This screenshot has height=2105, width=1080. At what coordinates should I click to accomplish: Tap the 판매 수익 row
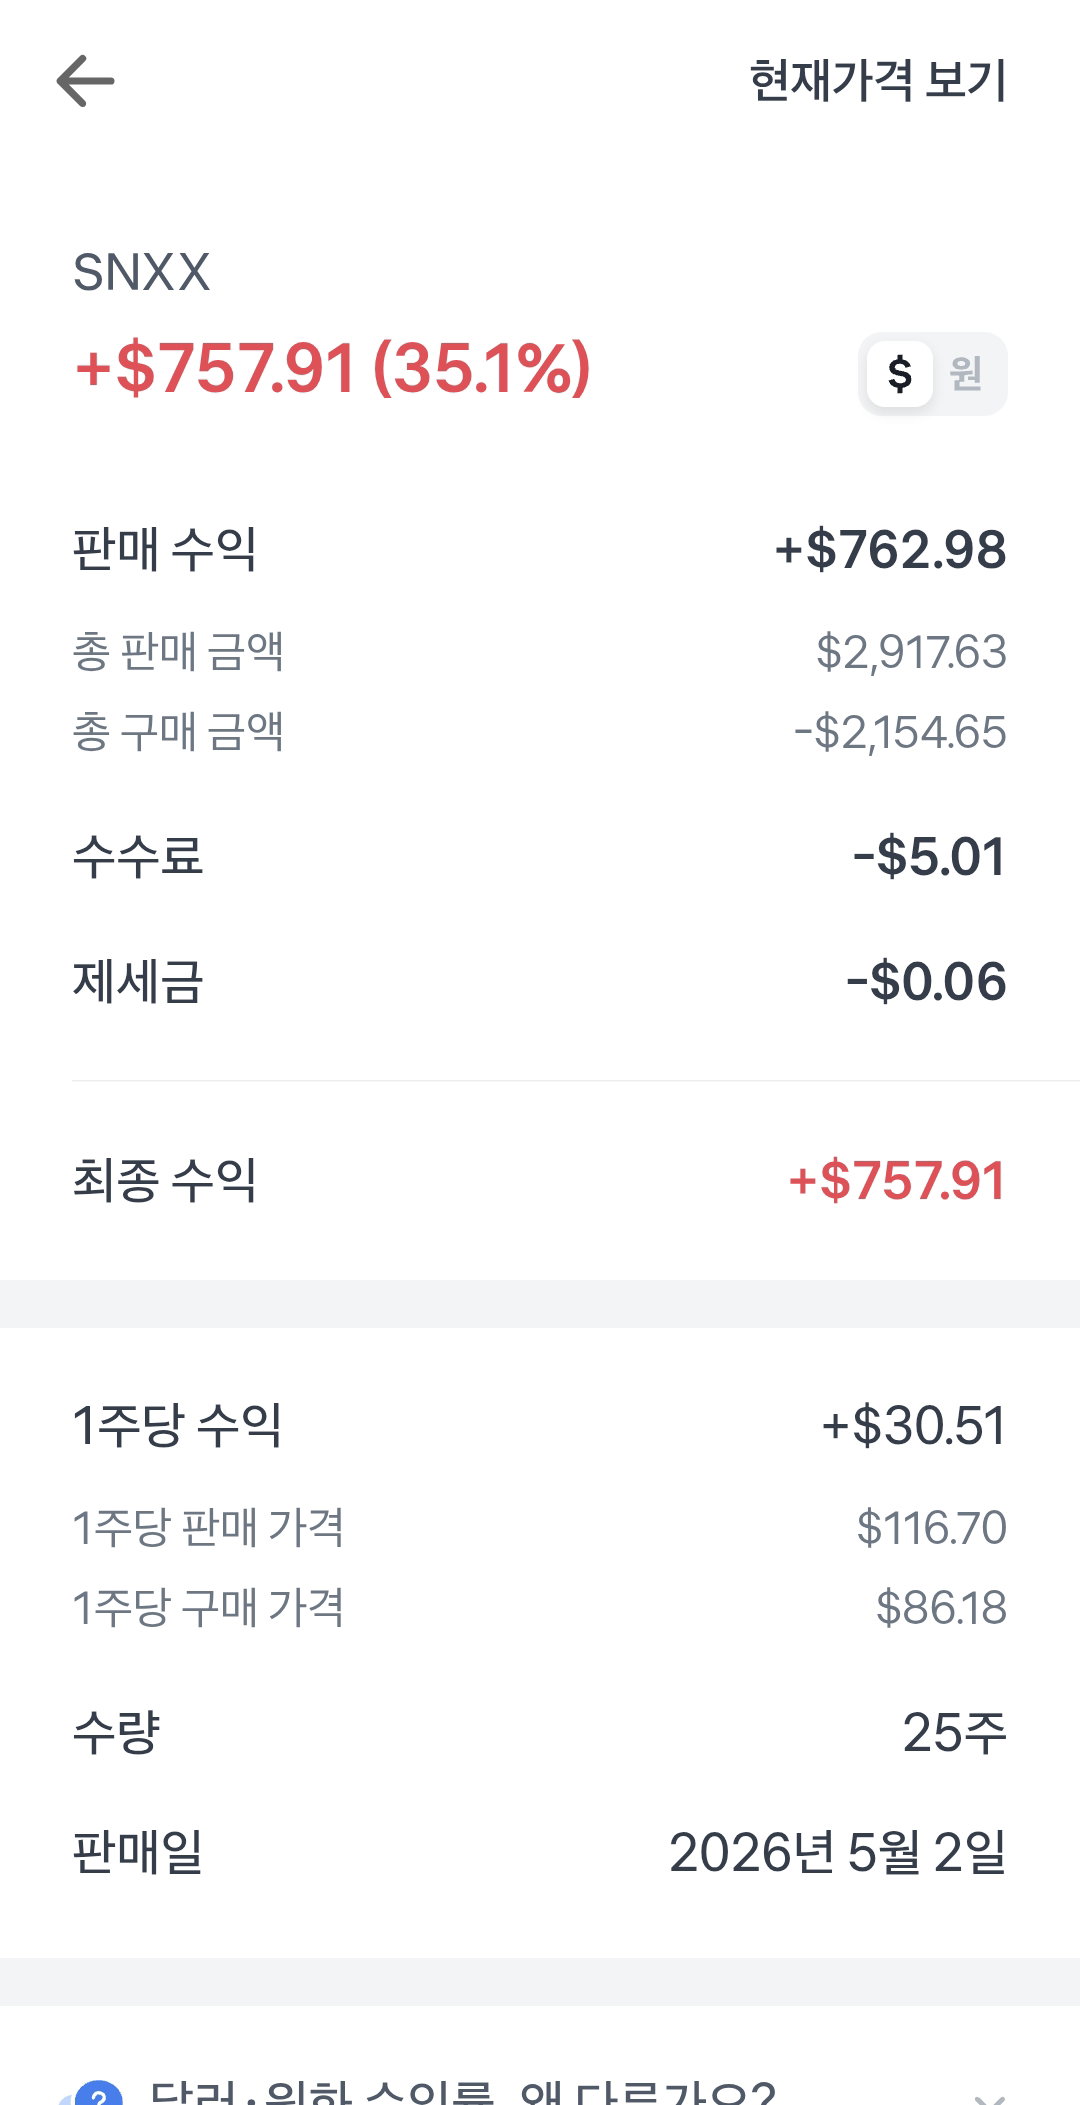click(x=540, y=550)
